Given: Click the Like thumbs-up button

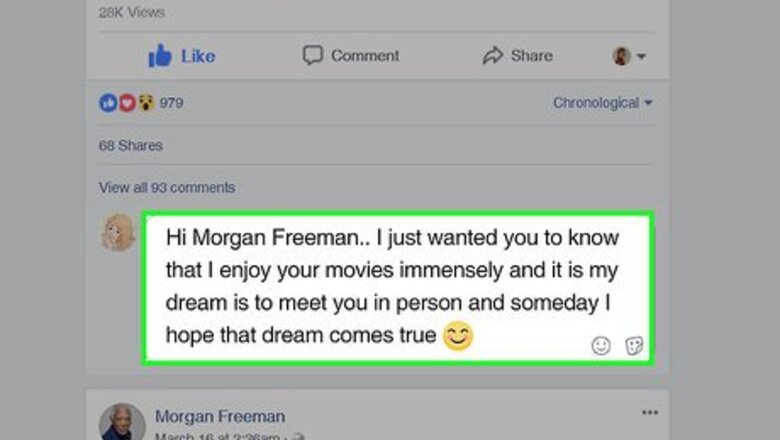Looking at the screenshot, I should [181, 56].
